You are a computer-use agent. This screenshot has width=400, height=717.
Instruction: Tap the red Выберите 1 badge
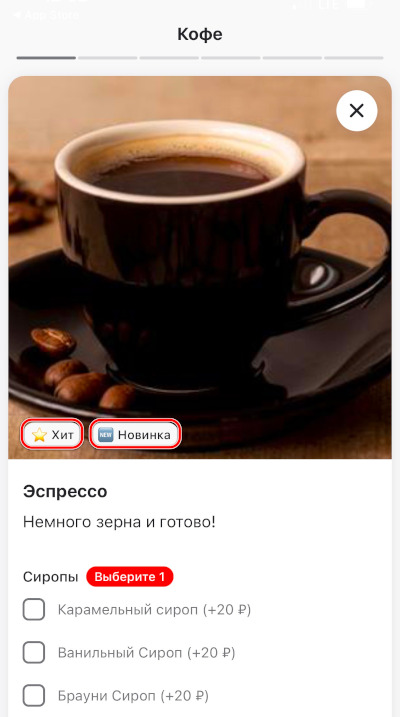pyautogui.click(x=130, y=577)
